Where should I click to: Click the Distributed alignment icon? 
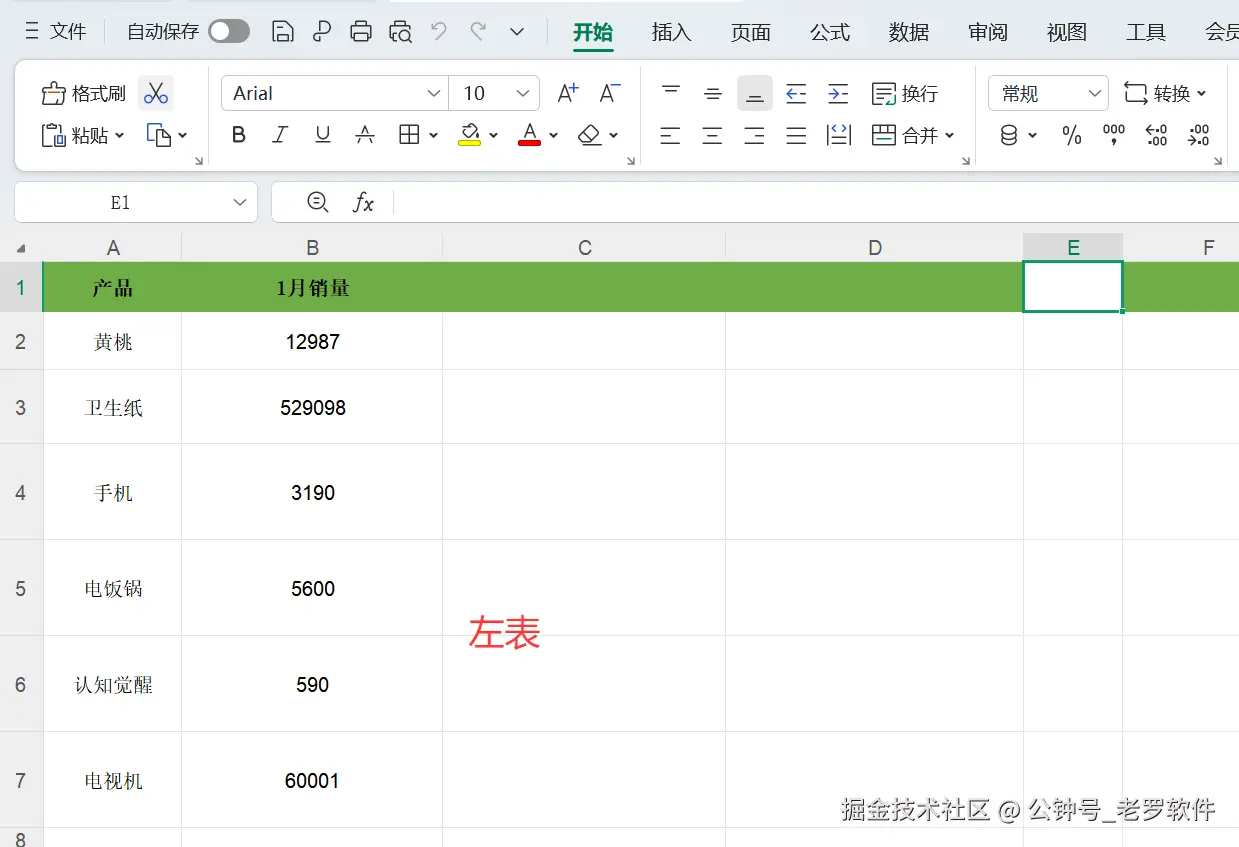pyautogui.click(x=839, y=135)
